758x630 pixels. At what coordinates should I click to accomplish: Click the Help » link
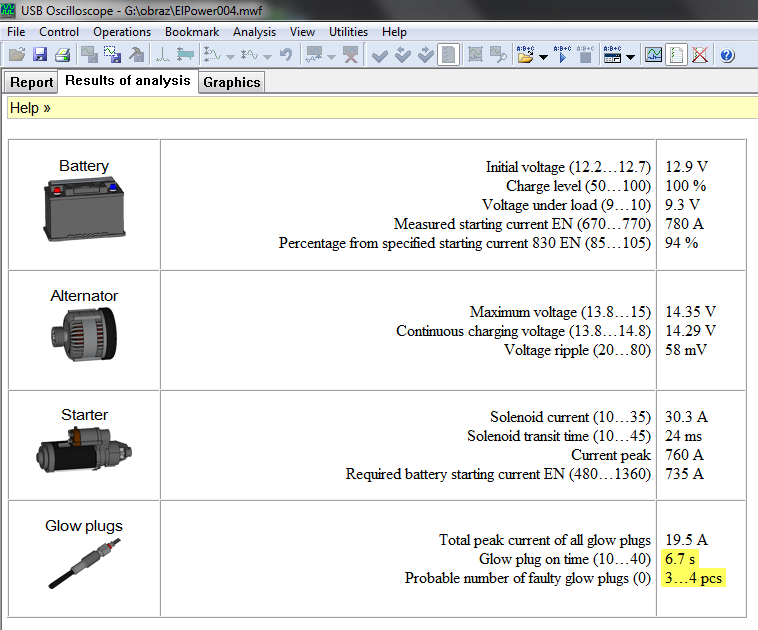pyautogui.click(x=30, y=108)
